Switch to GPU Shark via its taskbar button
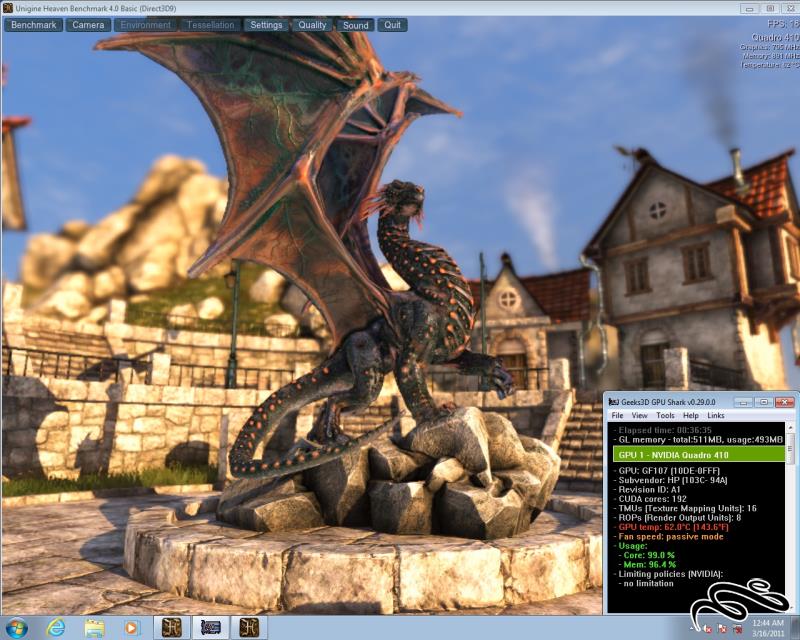The image size is (800, 640). click(x=211, y=627)
